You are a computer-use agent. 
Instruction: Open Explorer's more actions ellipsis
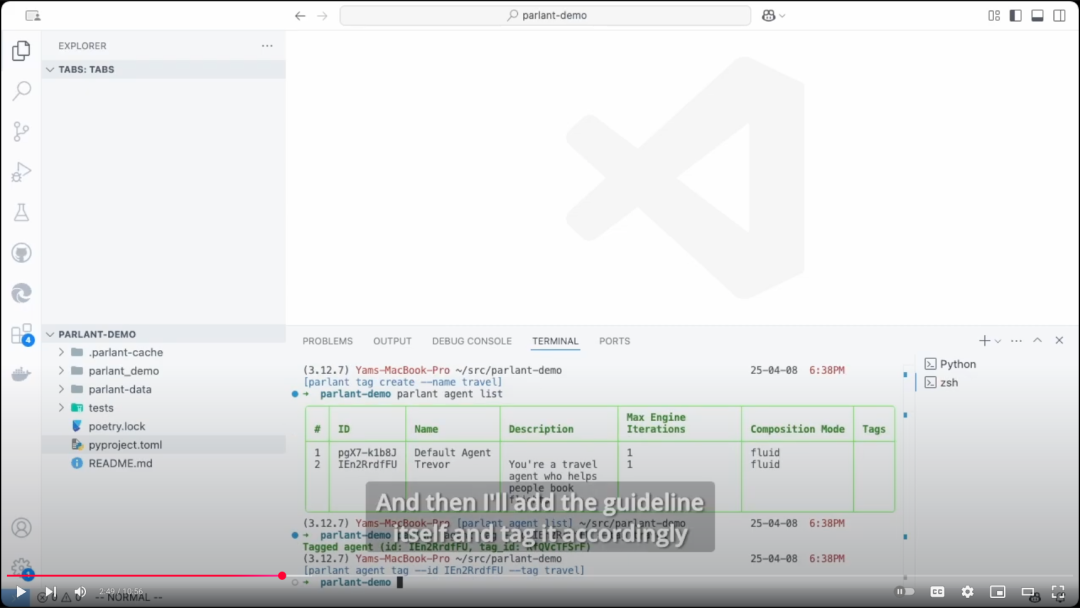267,46
